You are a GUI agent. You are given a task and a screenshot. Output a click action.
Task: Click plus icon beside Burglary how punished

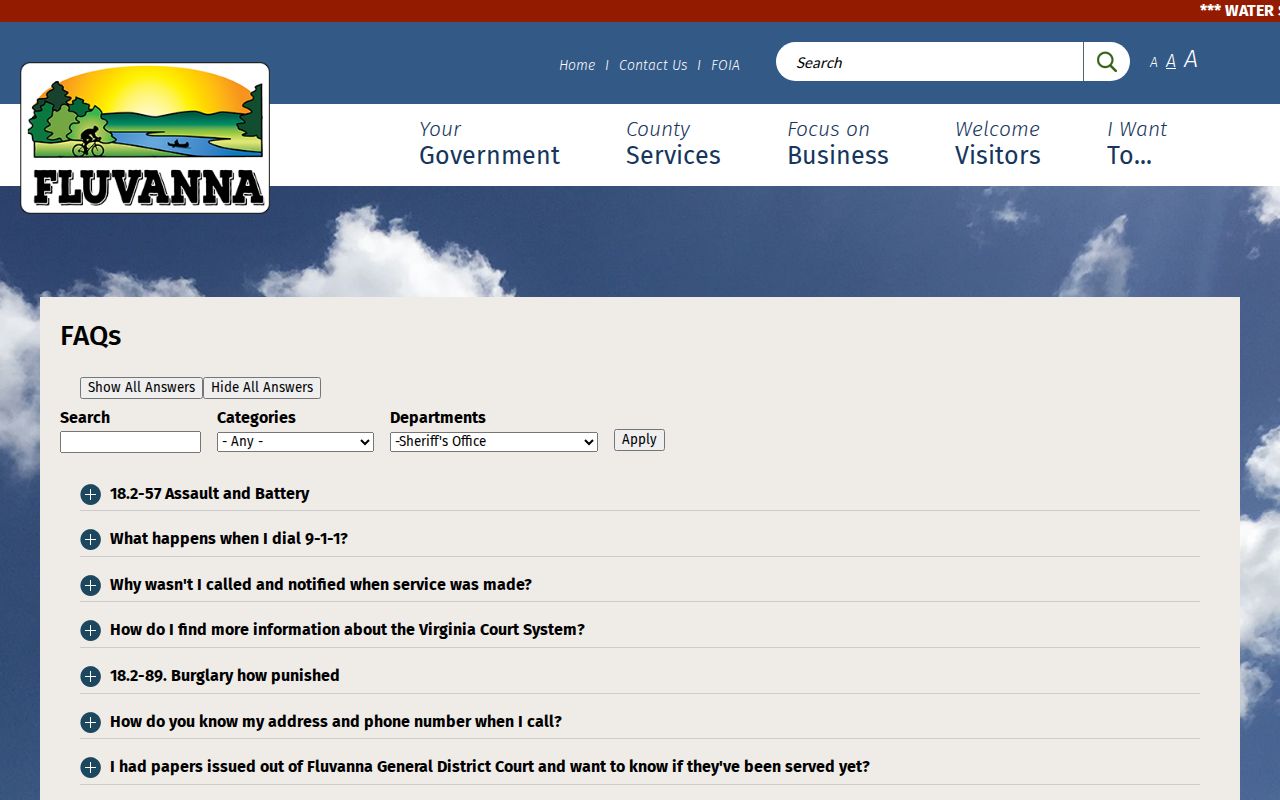[90, 676]
